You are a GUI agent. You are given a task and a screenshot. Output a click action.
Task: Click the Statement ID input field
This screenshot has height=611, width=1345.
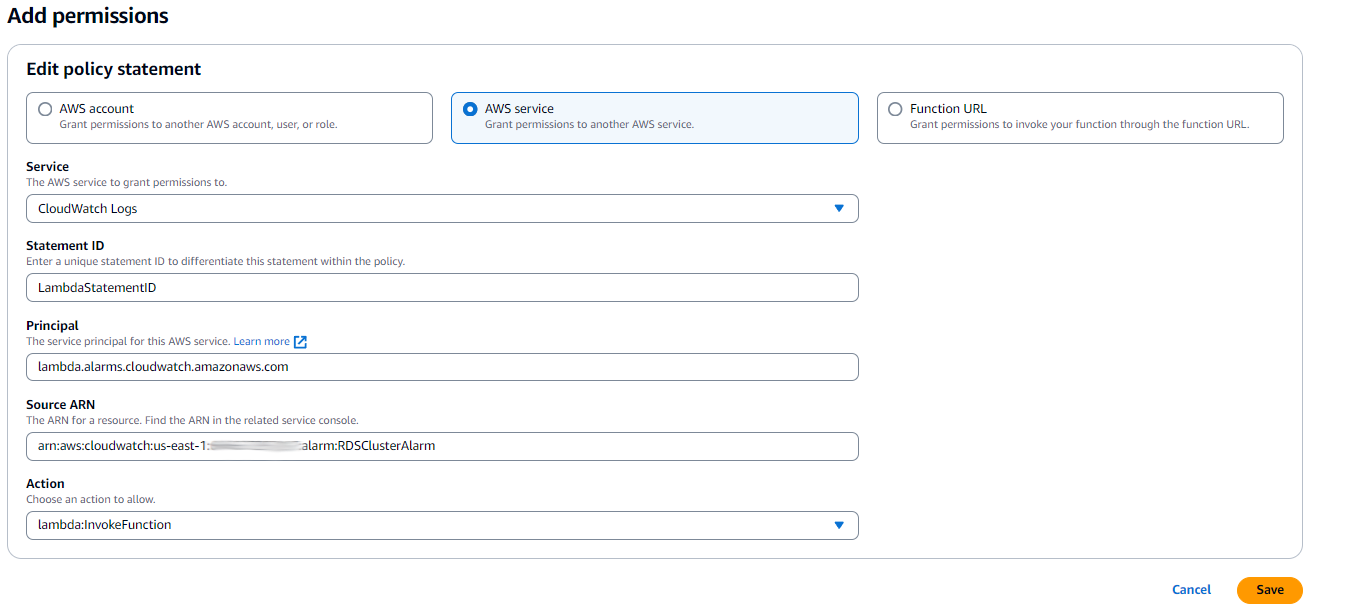442,287
